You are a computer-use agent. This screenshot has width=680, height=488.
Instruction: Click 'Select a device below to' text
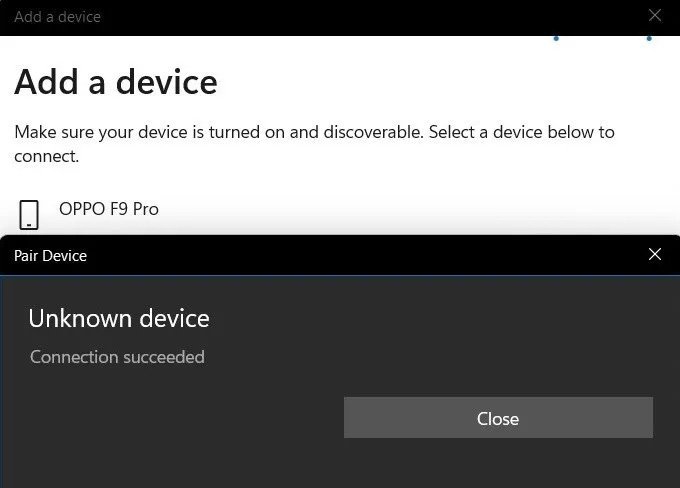coord(522,132)
